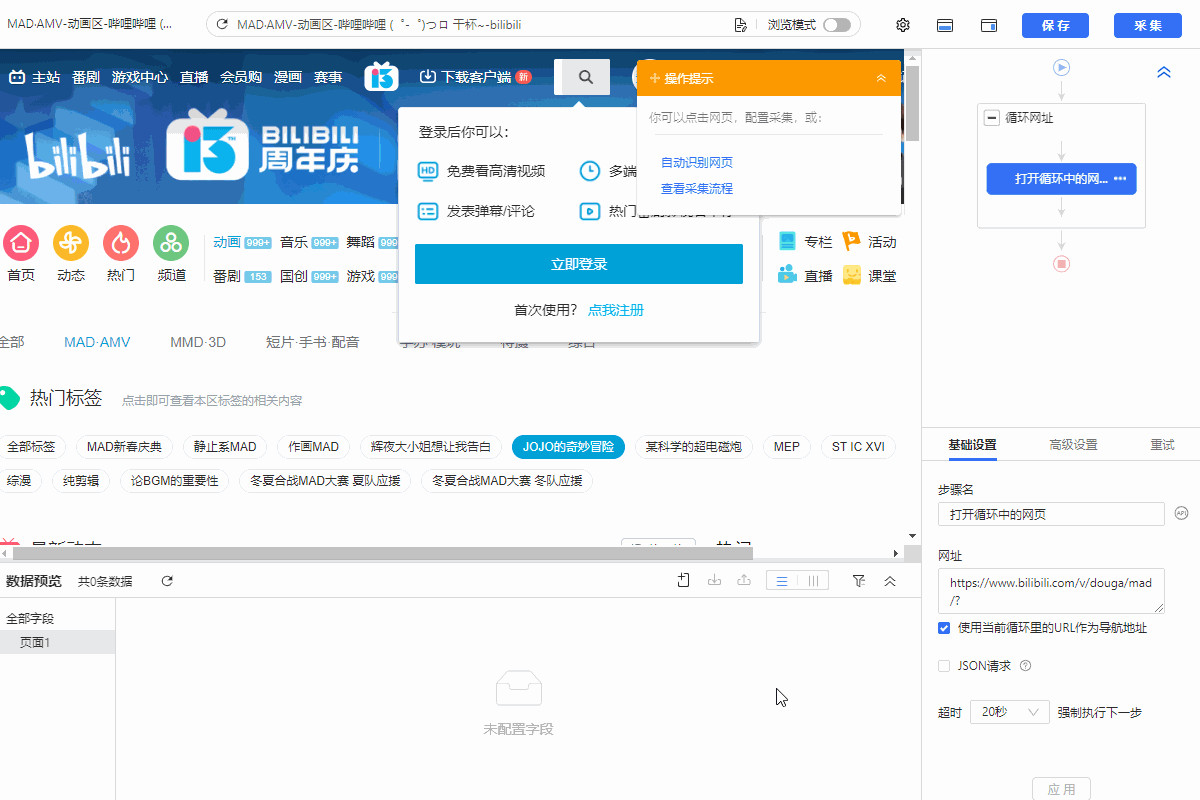Click the reload icon in the address bar
Screen dimensions: 1200x800
[x=222, y=25]
